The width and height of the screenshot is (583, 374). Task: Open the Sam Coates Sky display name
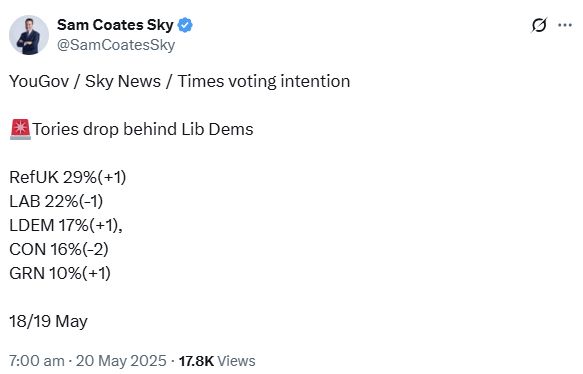pyautogui.click(x=115, y=25)
